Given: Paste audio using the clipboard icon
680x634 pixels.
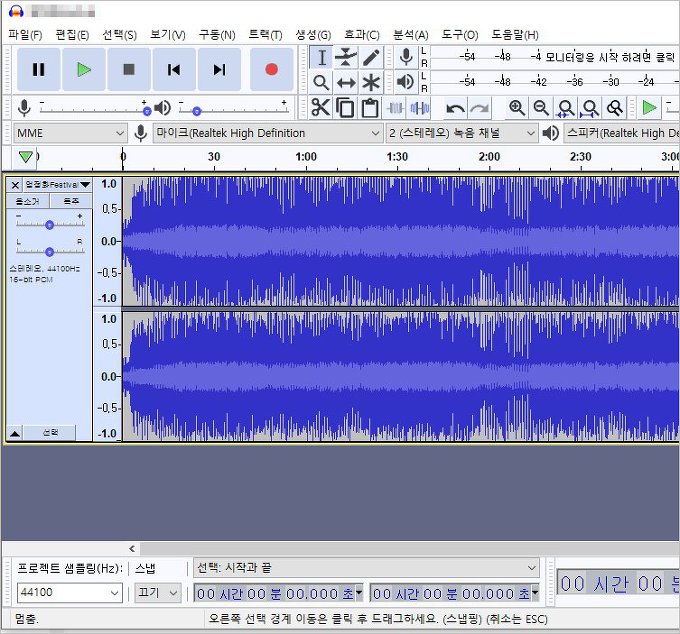Looking at the screenshot, I should 370,107.
